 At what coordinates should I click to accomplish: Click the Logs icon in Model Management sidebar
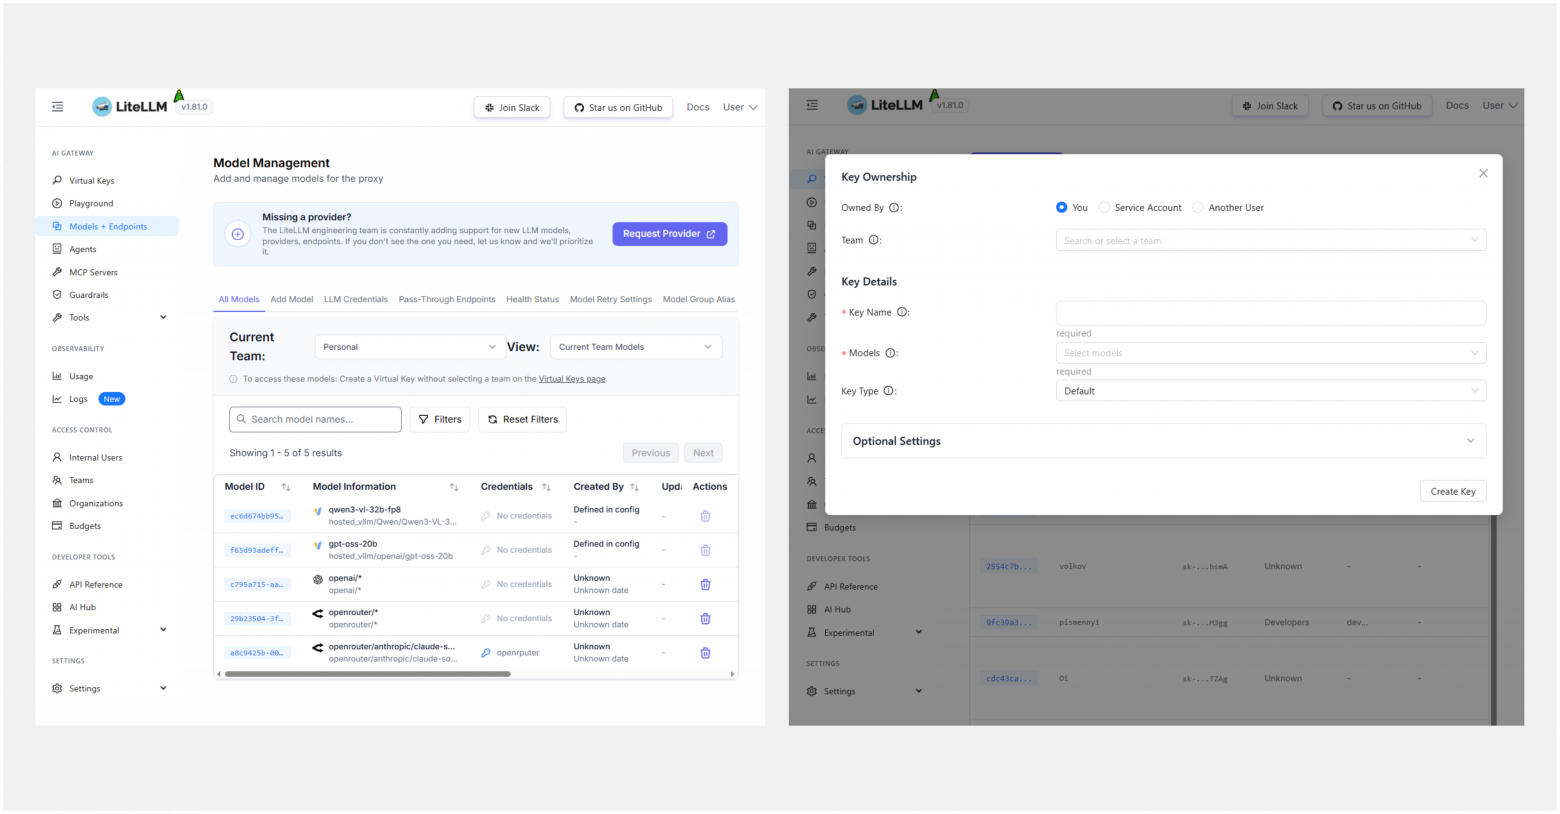tap(57, 399)
